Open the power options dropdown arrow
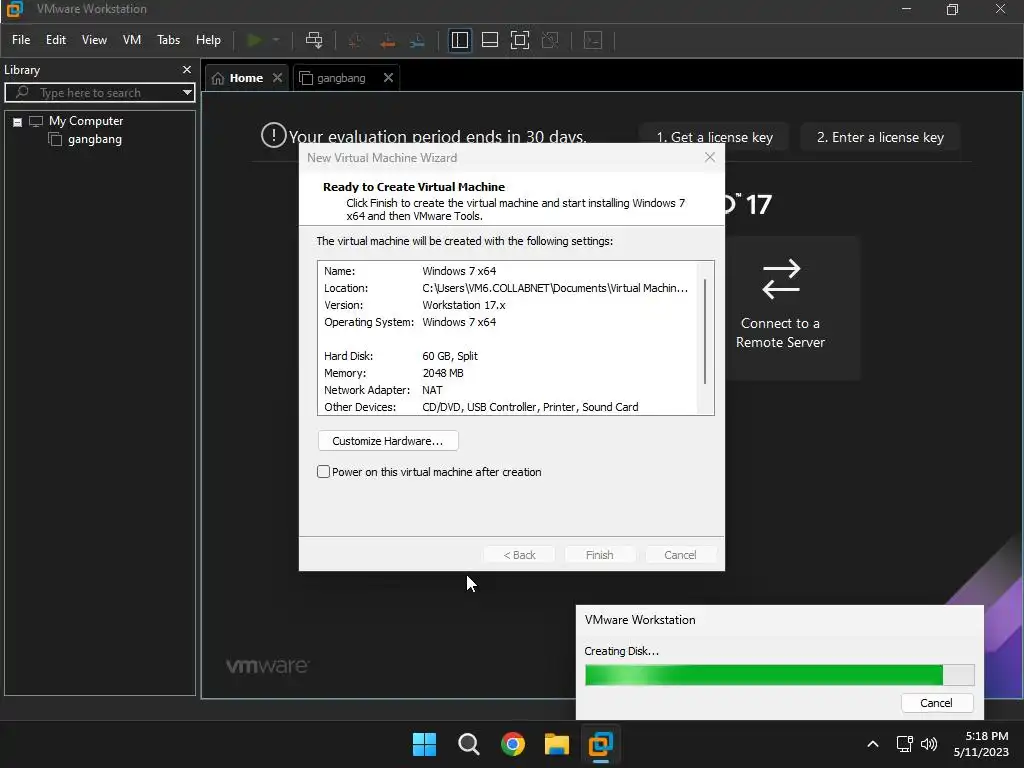Image resolution: width=1024 pixels, height=768 pixels. (276, 40)
